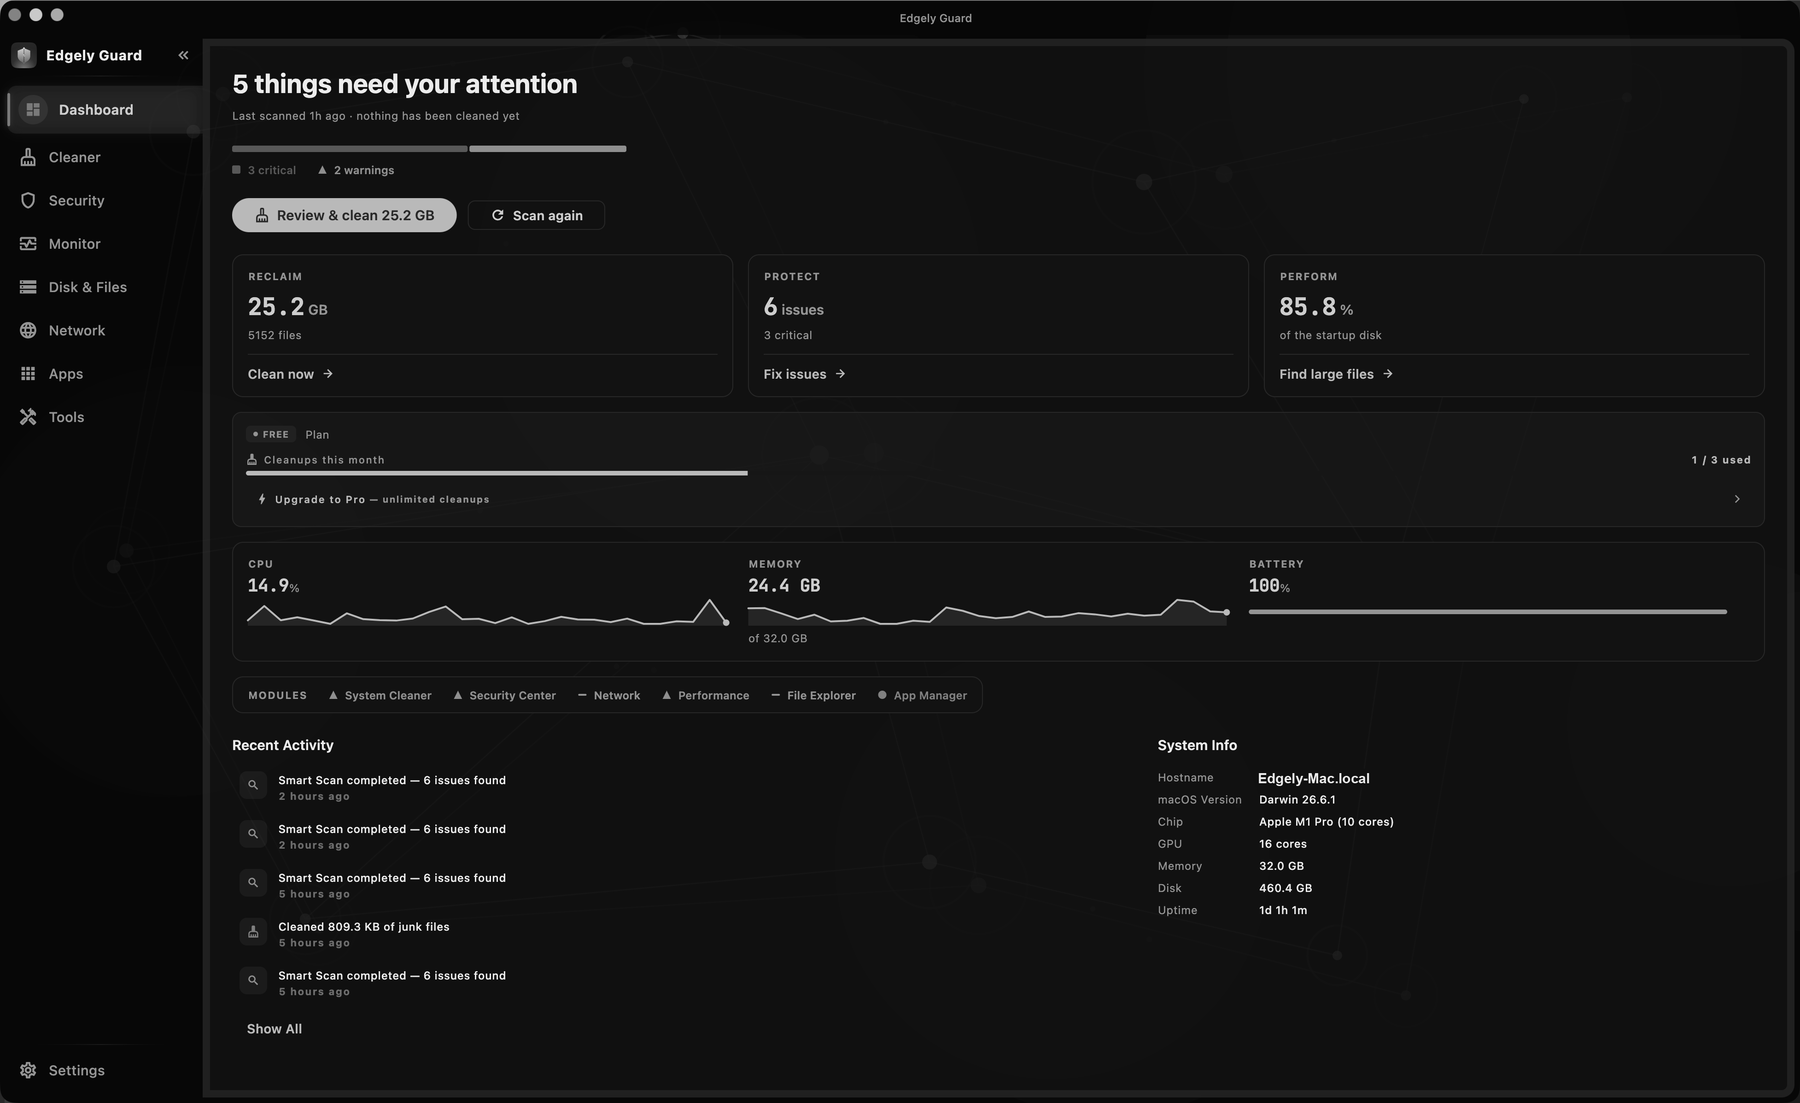Viewport: 1800px width, 1103px height.
Task: Select the Performance module chip
Action: 705,695
